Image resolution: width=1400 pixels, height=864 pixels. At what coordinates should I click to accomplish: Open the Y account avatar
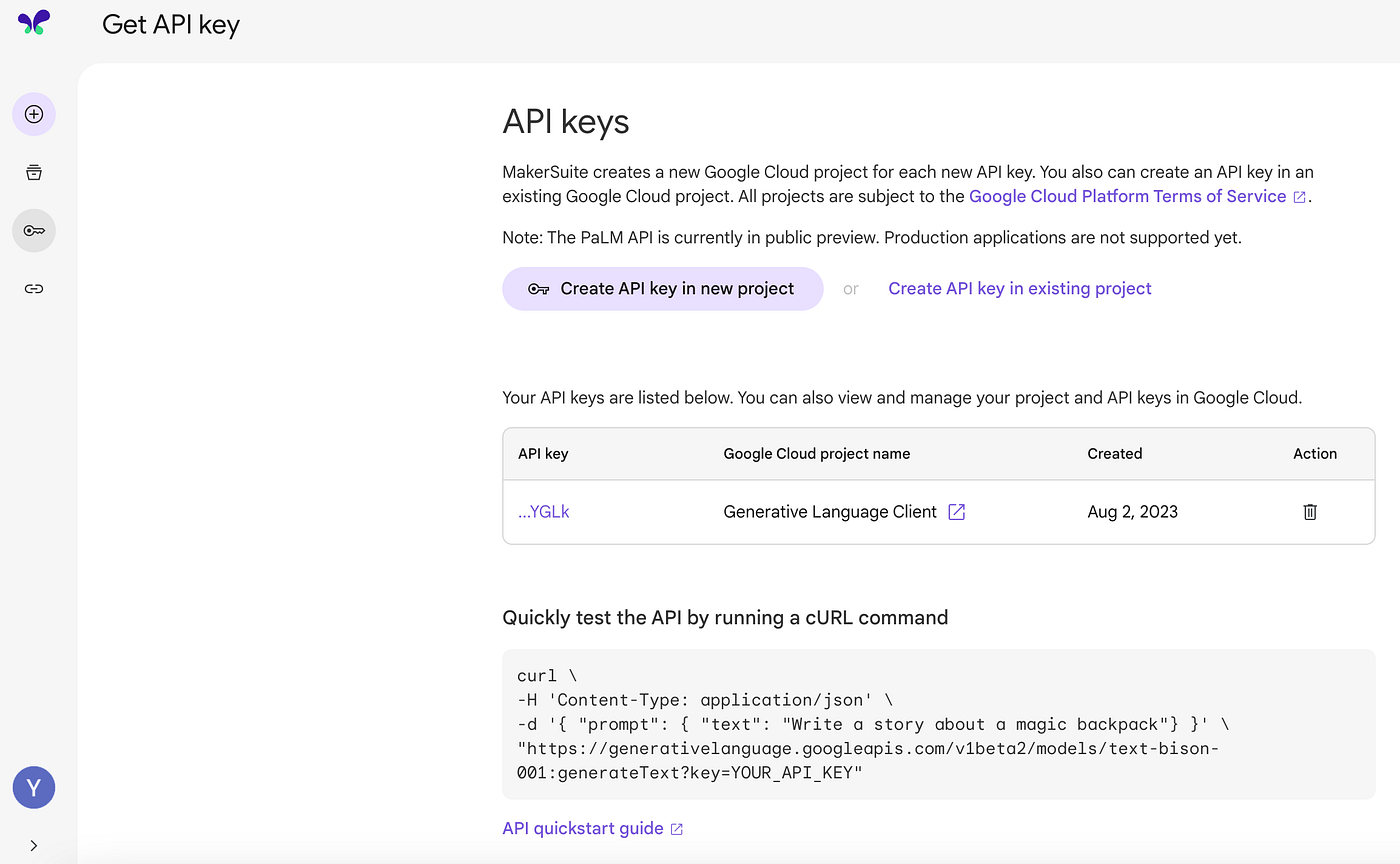34,788
